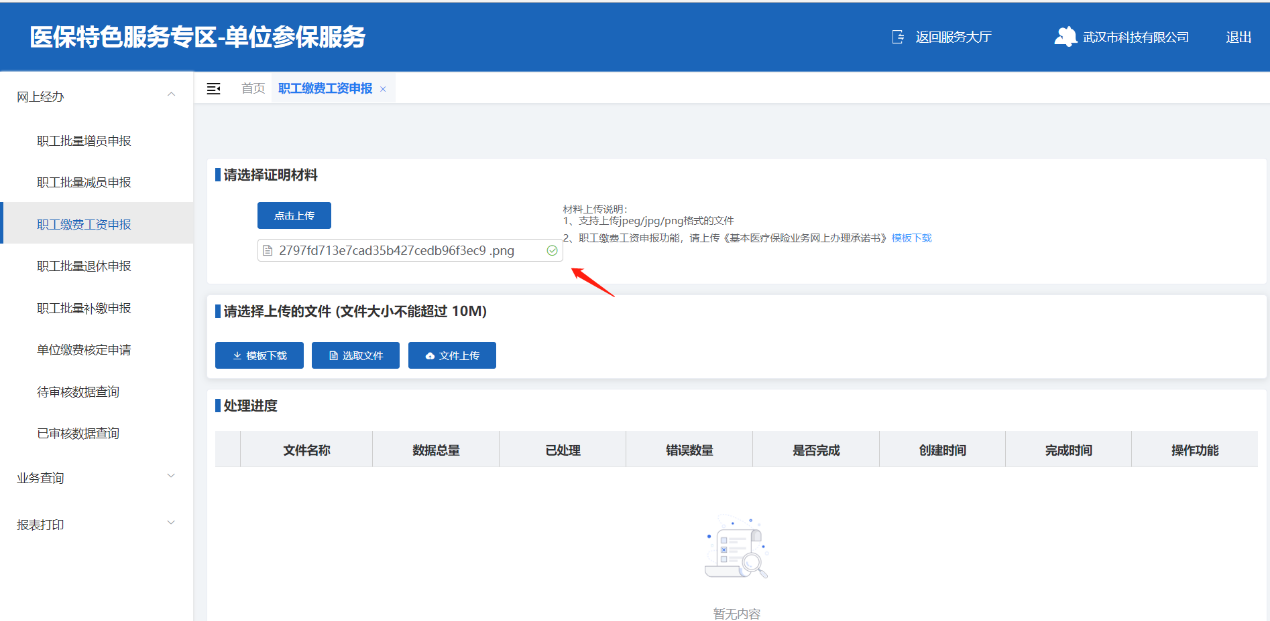Screen dimensions: 1270x621
Task: Click the 创建时间 column header
Action: point(942,450)
